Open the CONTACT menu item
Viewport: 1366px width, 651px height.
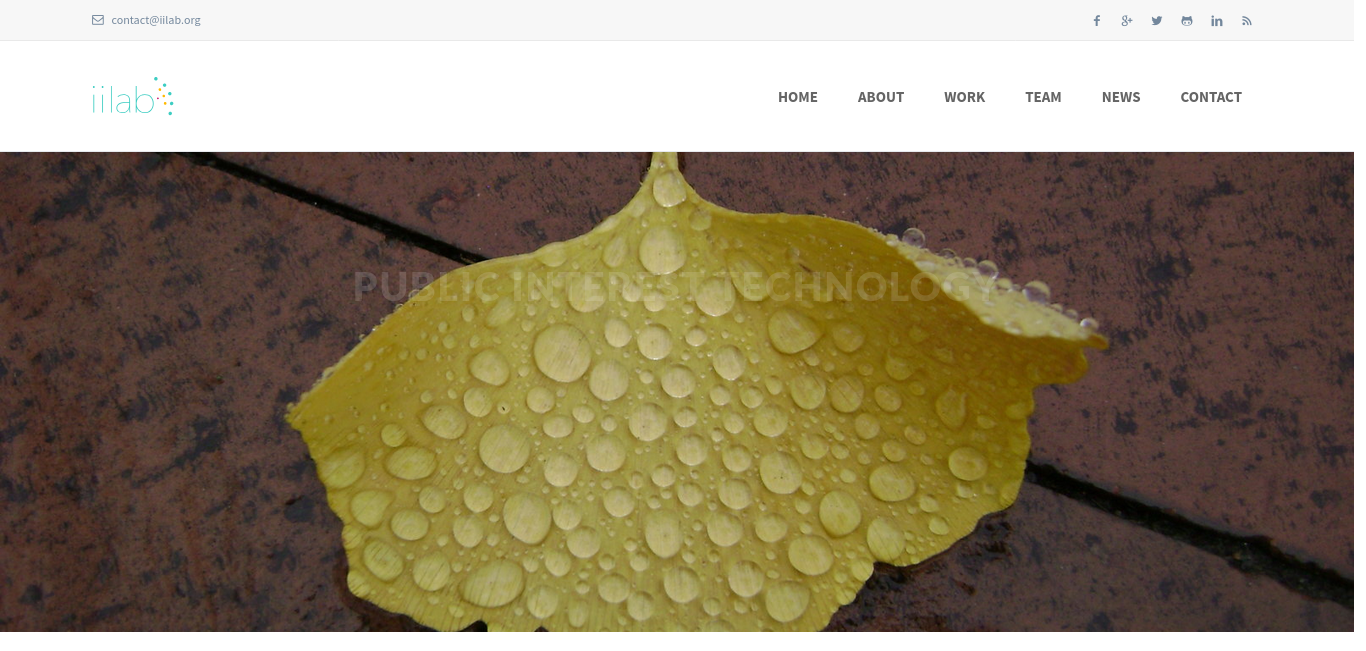[x=1211, y=97]
